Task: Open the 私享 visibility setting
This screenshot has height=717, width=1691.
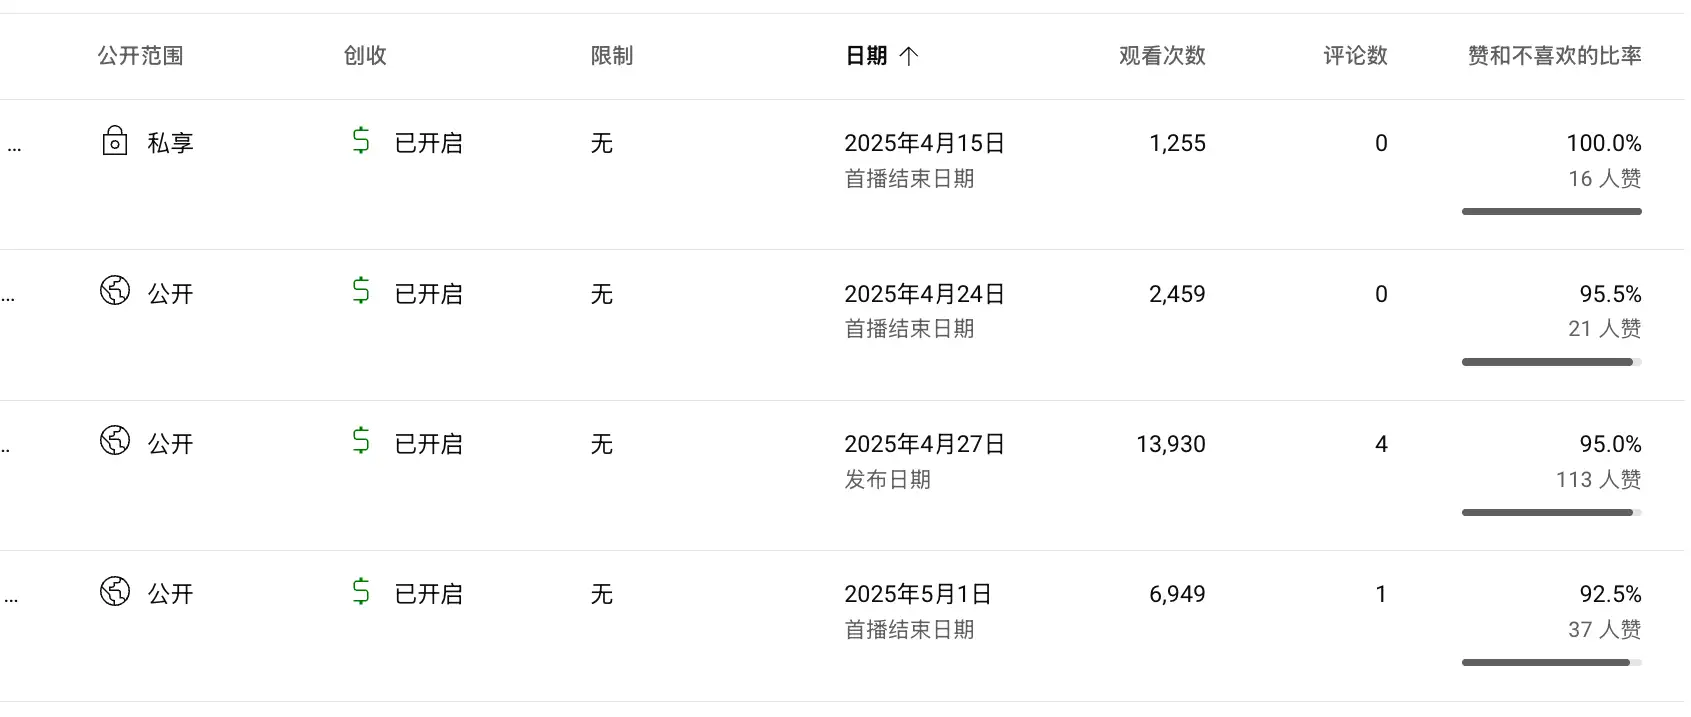Action: coord(170,143)
